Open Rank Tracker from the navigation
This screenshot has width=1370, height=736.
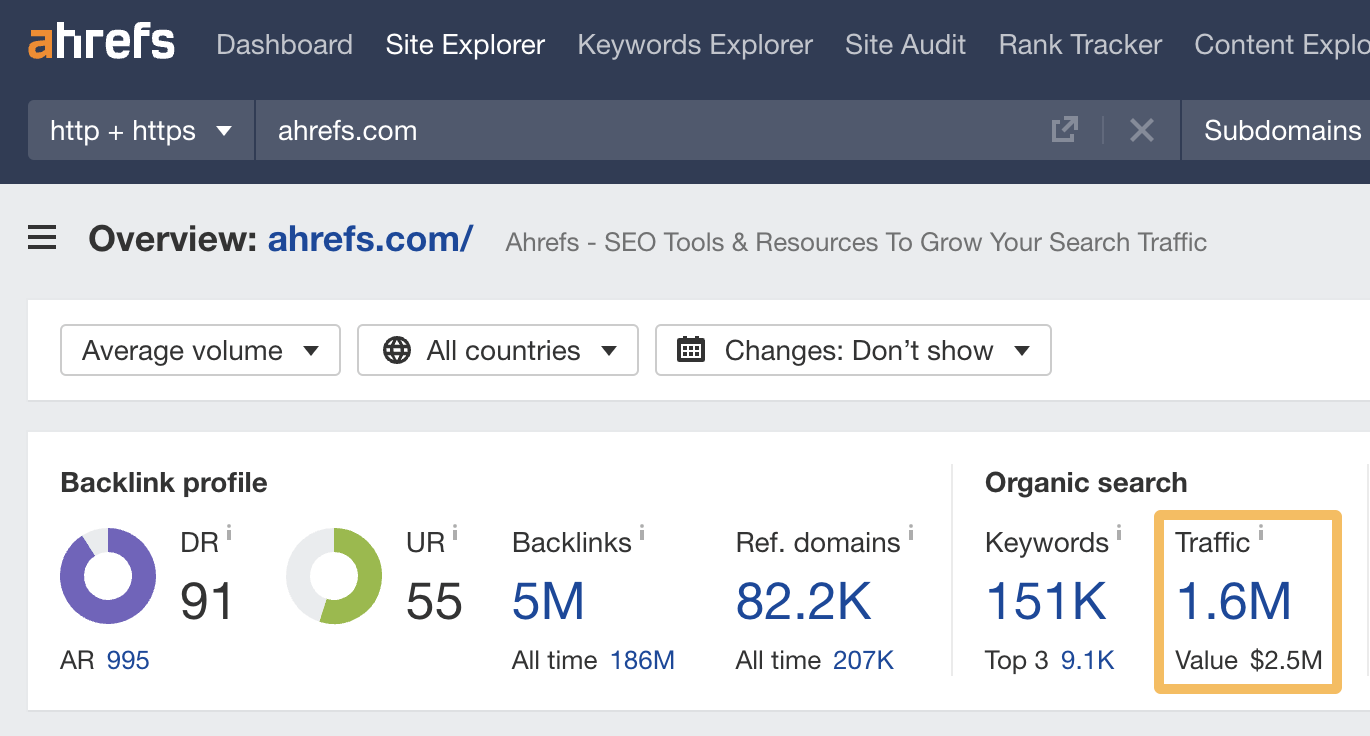[x=1079, y=44]
